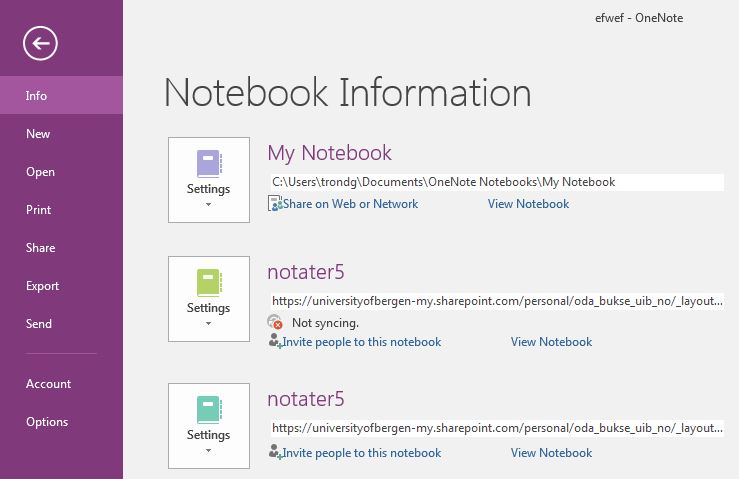Click the invite people icon below Not syncing
The height and width of the screenshot is (479, 739).
coord(275,342)
